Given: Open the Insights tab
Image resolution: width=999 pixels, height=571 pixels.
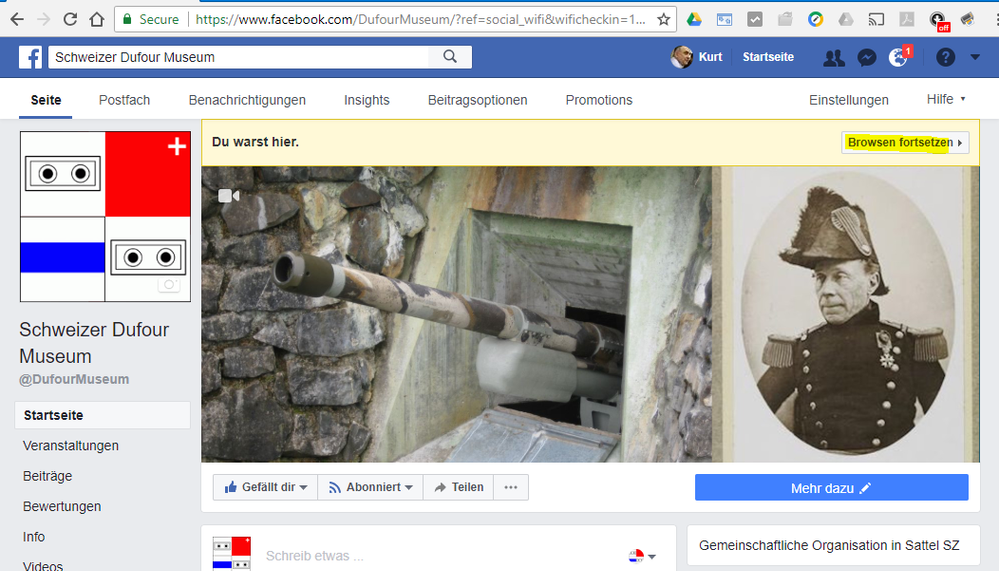Looking at the screenshot, I should coord(366,100).
